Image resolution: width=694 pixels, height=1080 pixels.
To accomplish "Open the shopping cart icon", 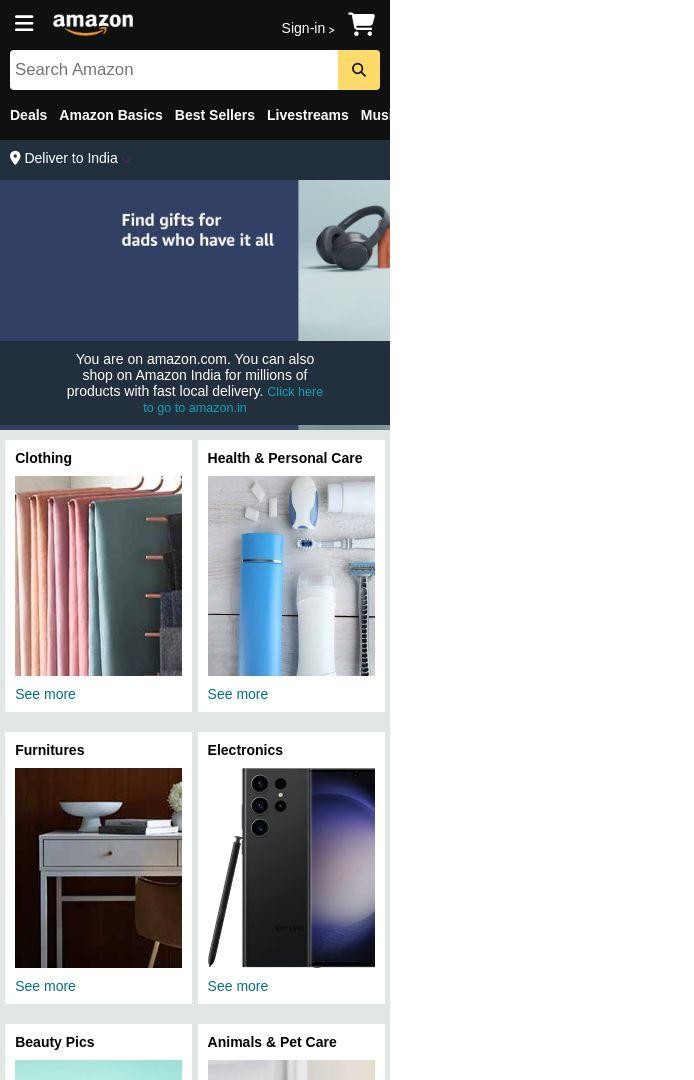I will point(361,24).
